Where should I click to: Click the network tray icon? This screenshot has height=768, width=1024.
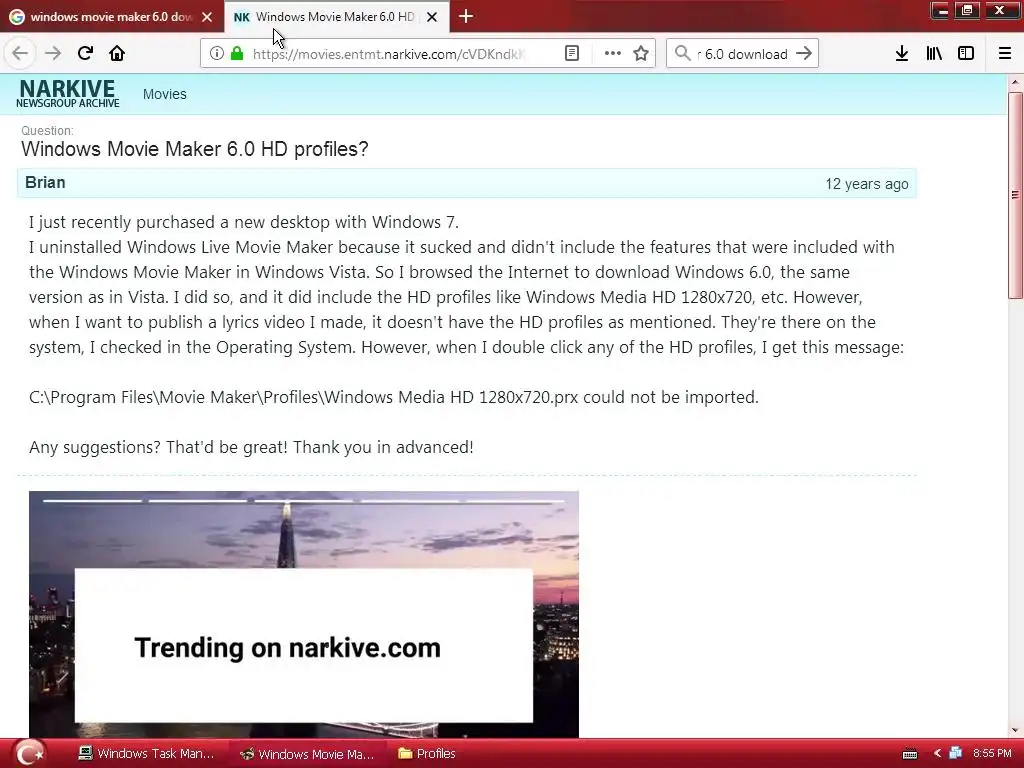pos(956,753)
